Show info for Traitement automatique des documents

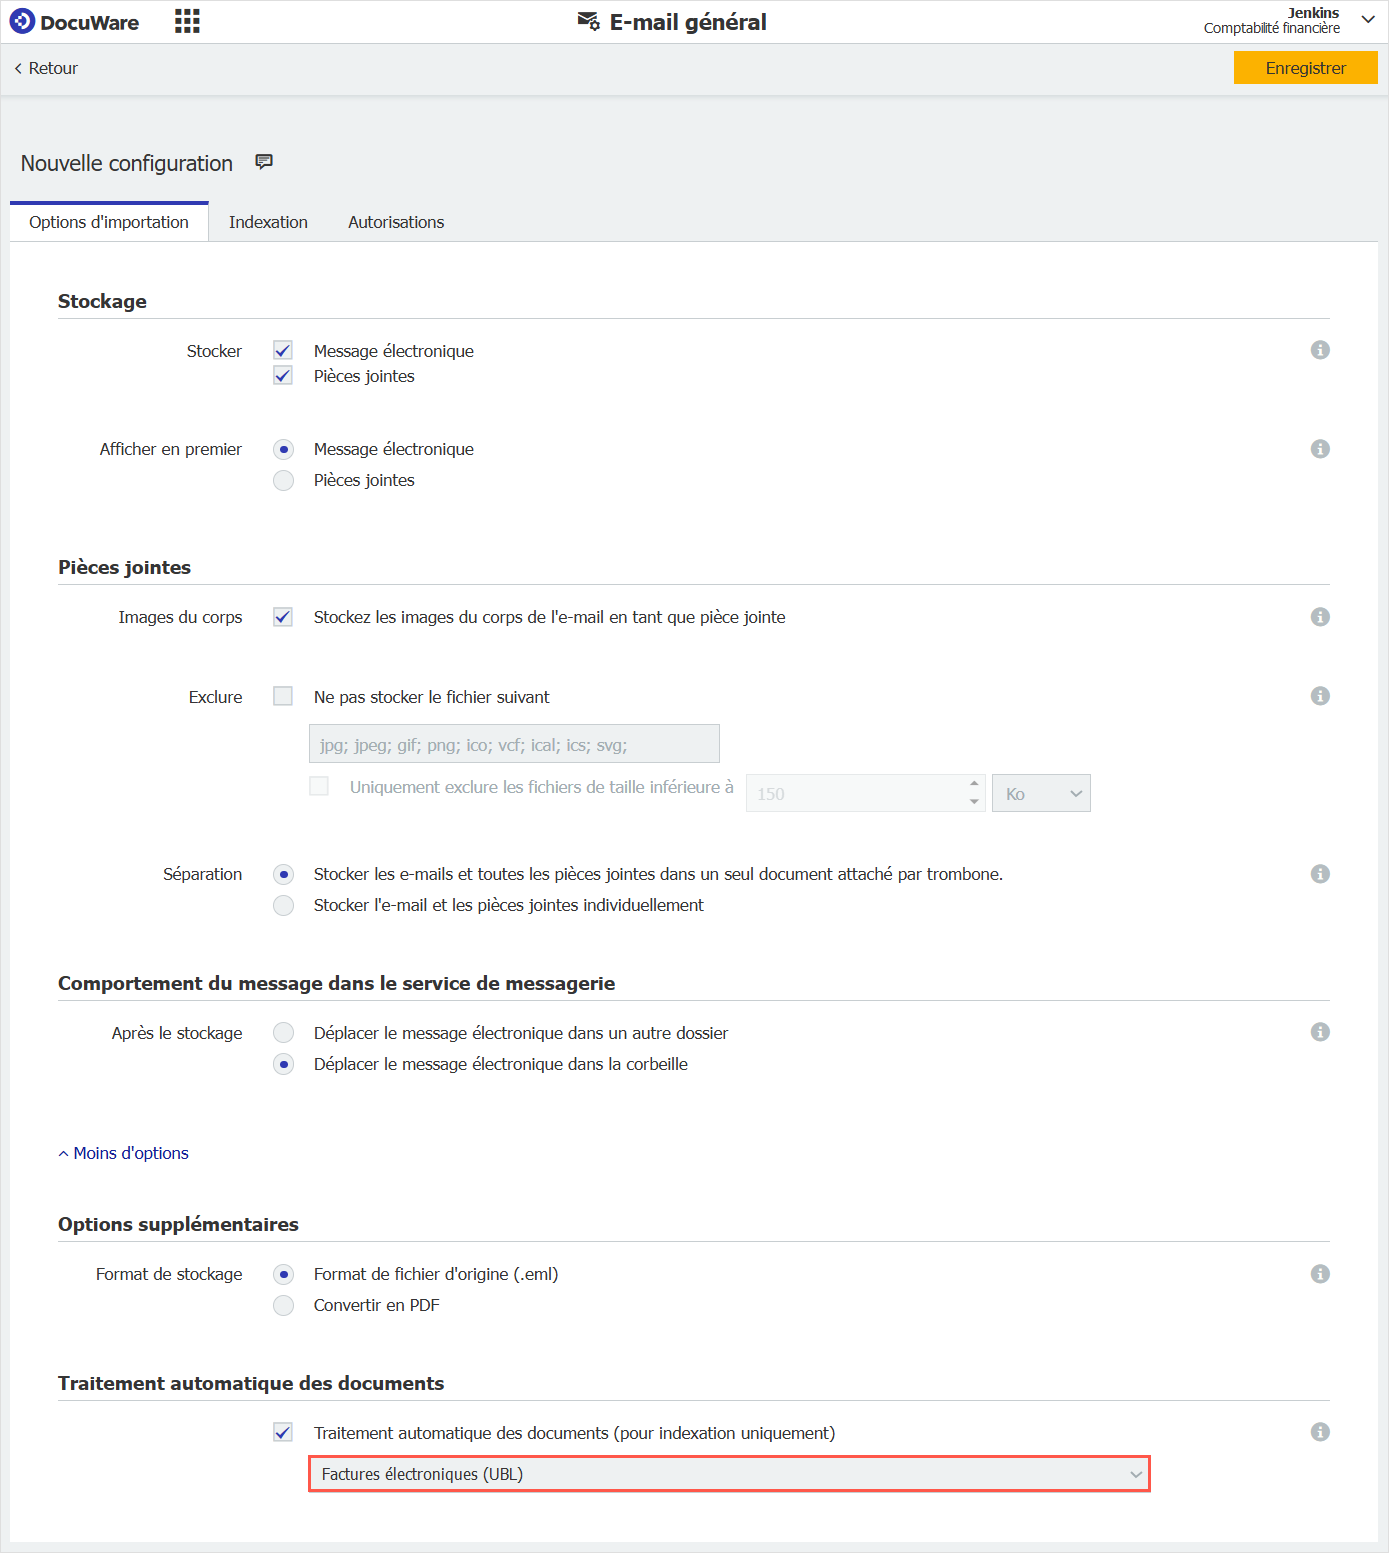click(x=1320, y=1432)
